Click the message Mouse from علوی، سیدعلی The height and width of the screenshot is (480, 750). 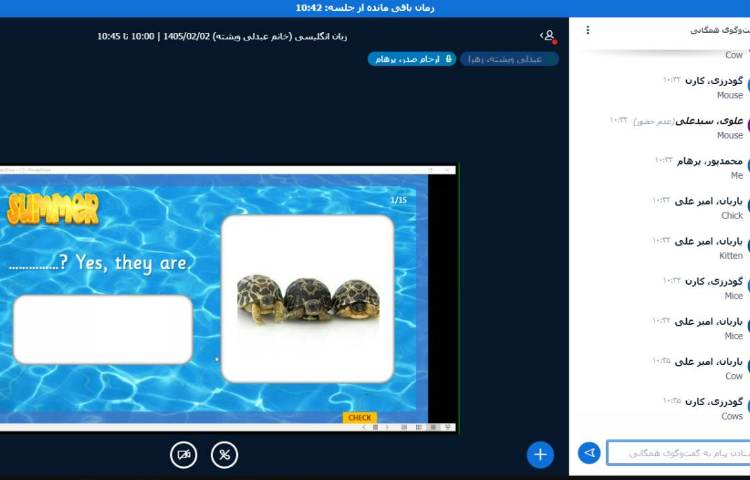pos(729,135)
